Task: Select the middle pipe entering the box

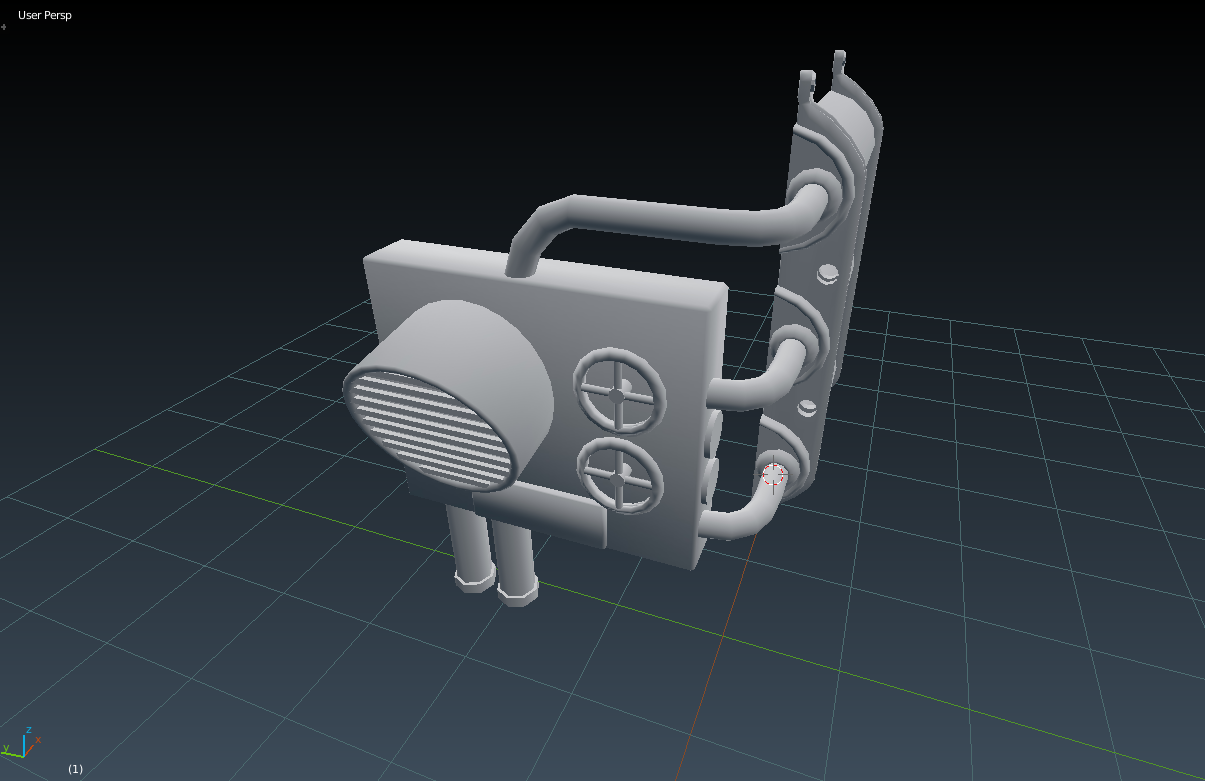Action: coord(755,375)
